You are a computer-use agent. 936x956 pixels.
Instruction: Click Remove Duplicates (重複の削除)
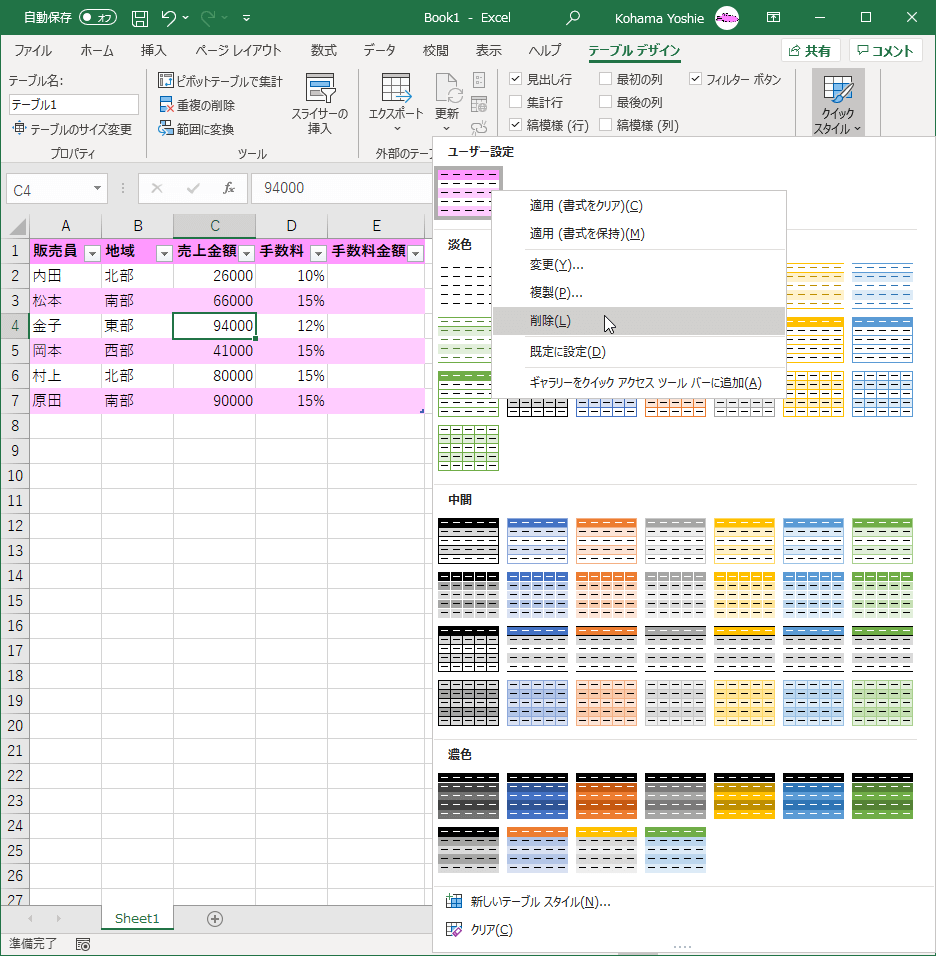pyautogui.click(x=197, y=105)
